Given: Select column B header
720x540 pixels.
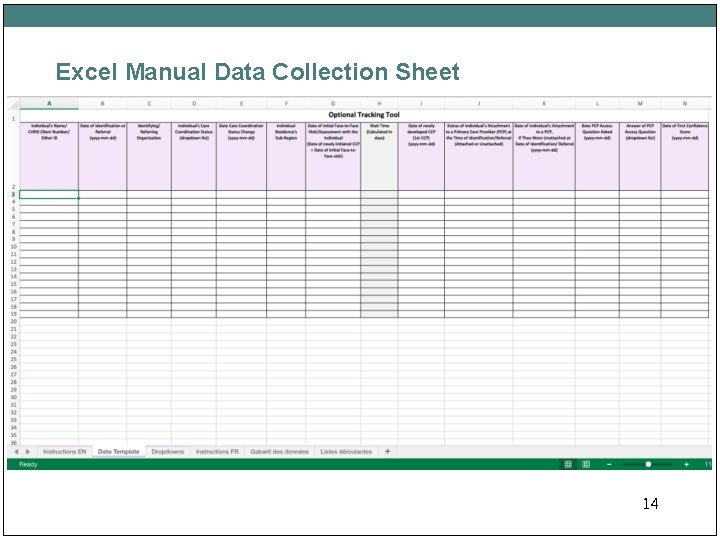Looking at the screenshot, I should 102,104.
